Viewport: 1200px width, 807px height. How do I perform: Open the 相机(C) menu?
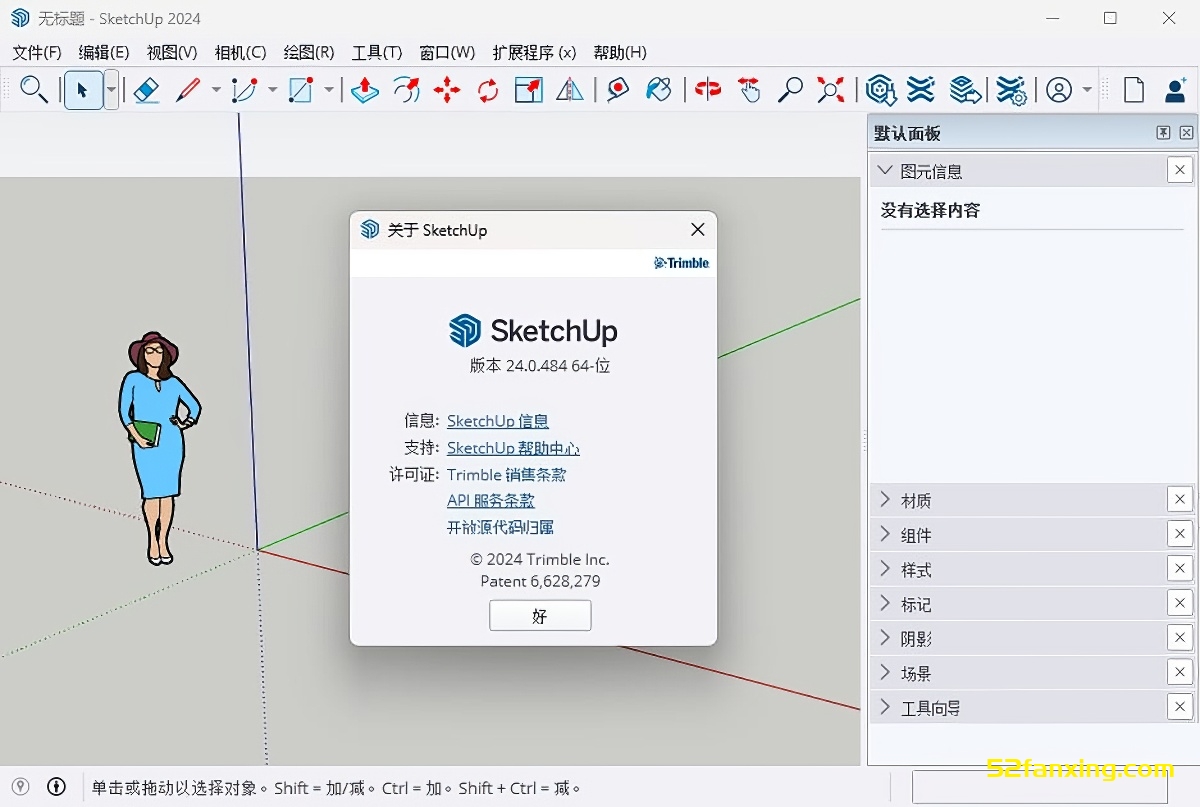click(x=240, y=52)
